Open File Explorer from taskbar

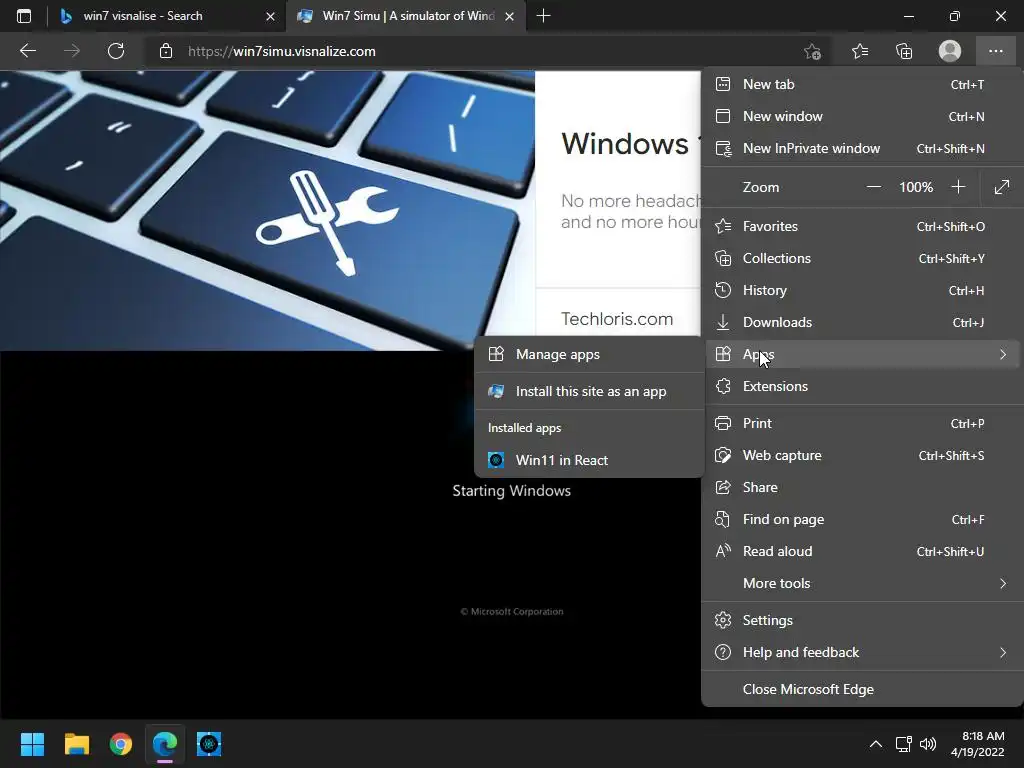tap(76, 744)
